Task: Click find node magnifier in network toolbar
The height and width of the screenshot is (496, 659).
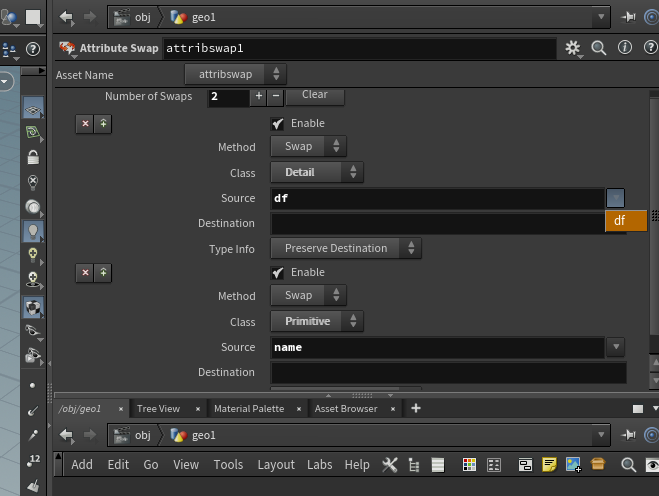Action: click(x=628, y=465)
